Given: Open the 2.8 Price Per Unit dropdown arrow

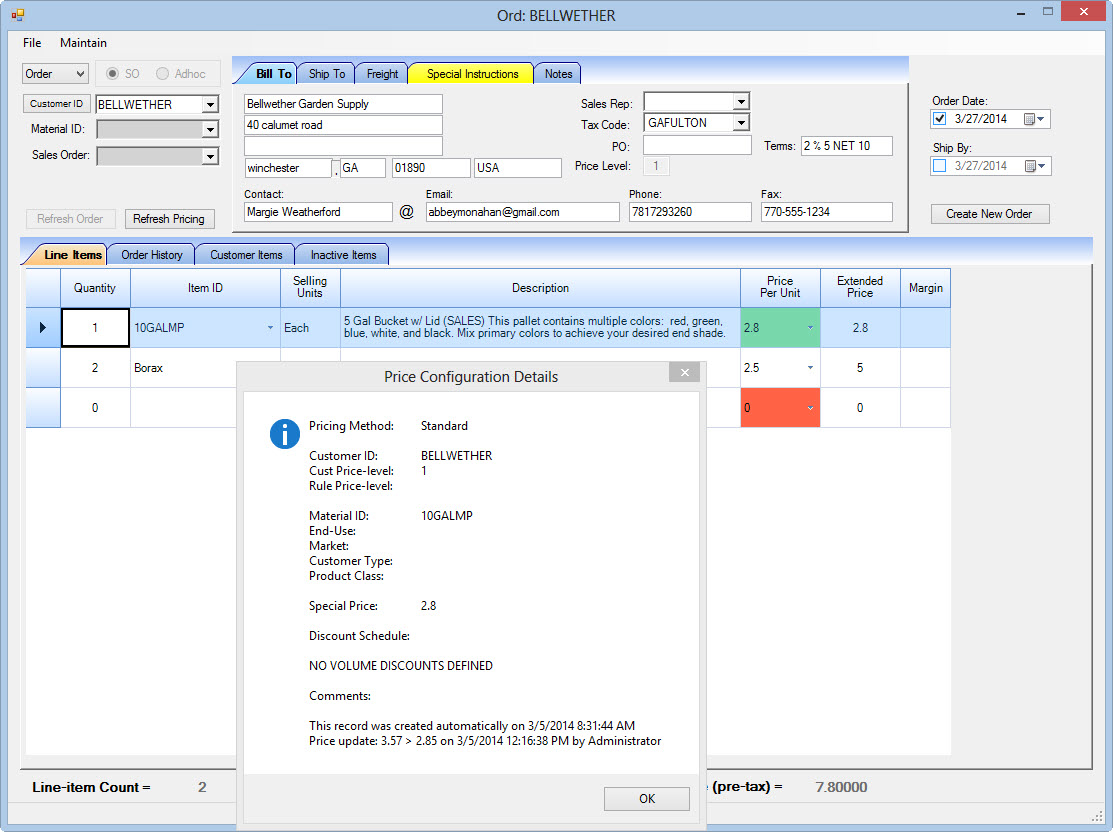Looking at the screenshot, I should click(810, 328).
